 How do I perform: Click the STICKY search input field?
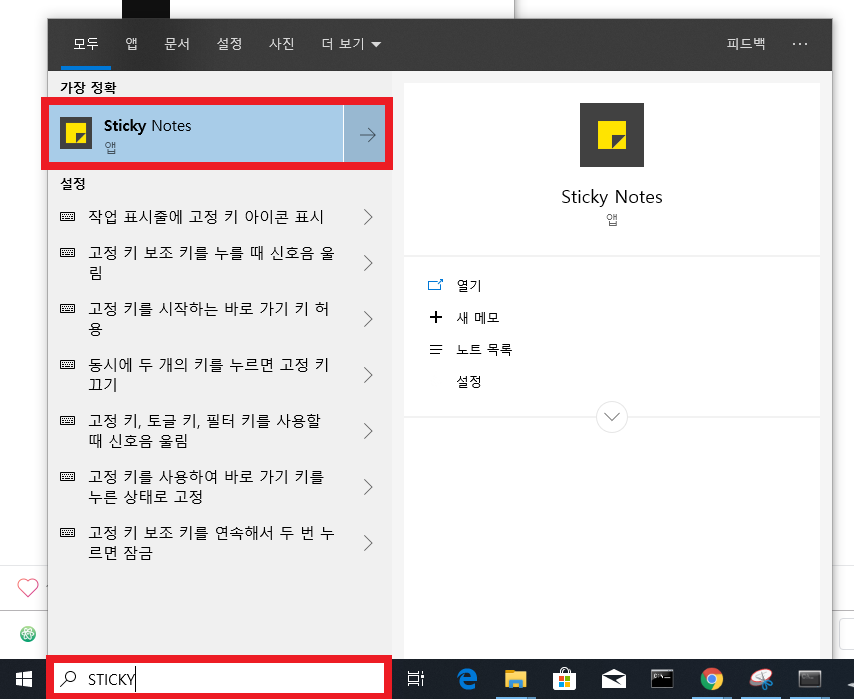[x=219, y=679]
